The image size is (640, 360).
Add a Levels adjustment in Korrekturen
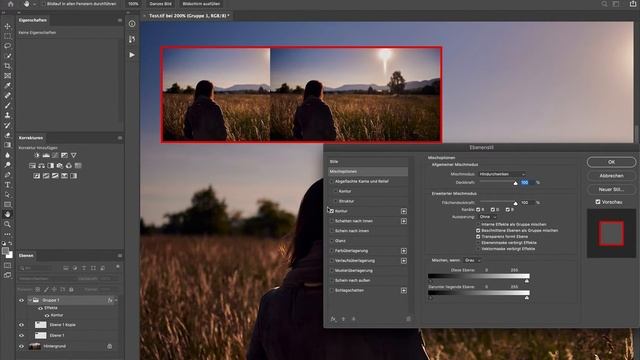pyautogui.click(x=46, y=156)
